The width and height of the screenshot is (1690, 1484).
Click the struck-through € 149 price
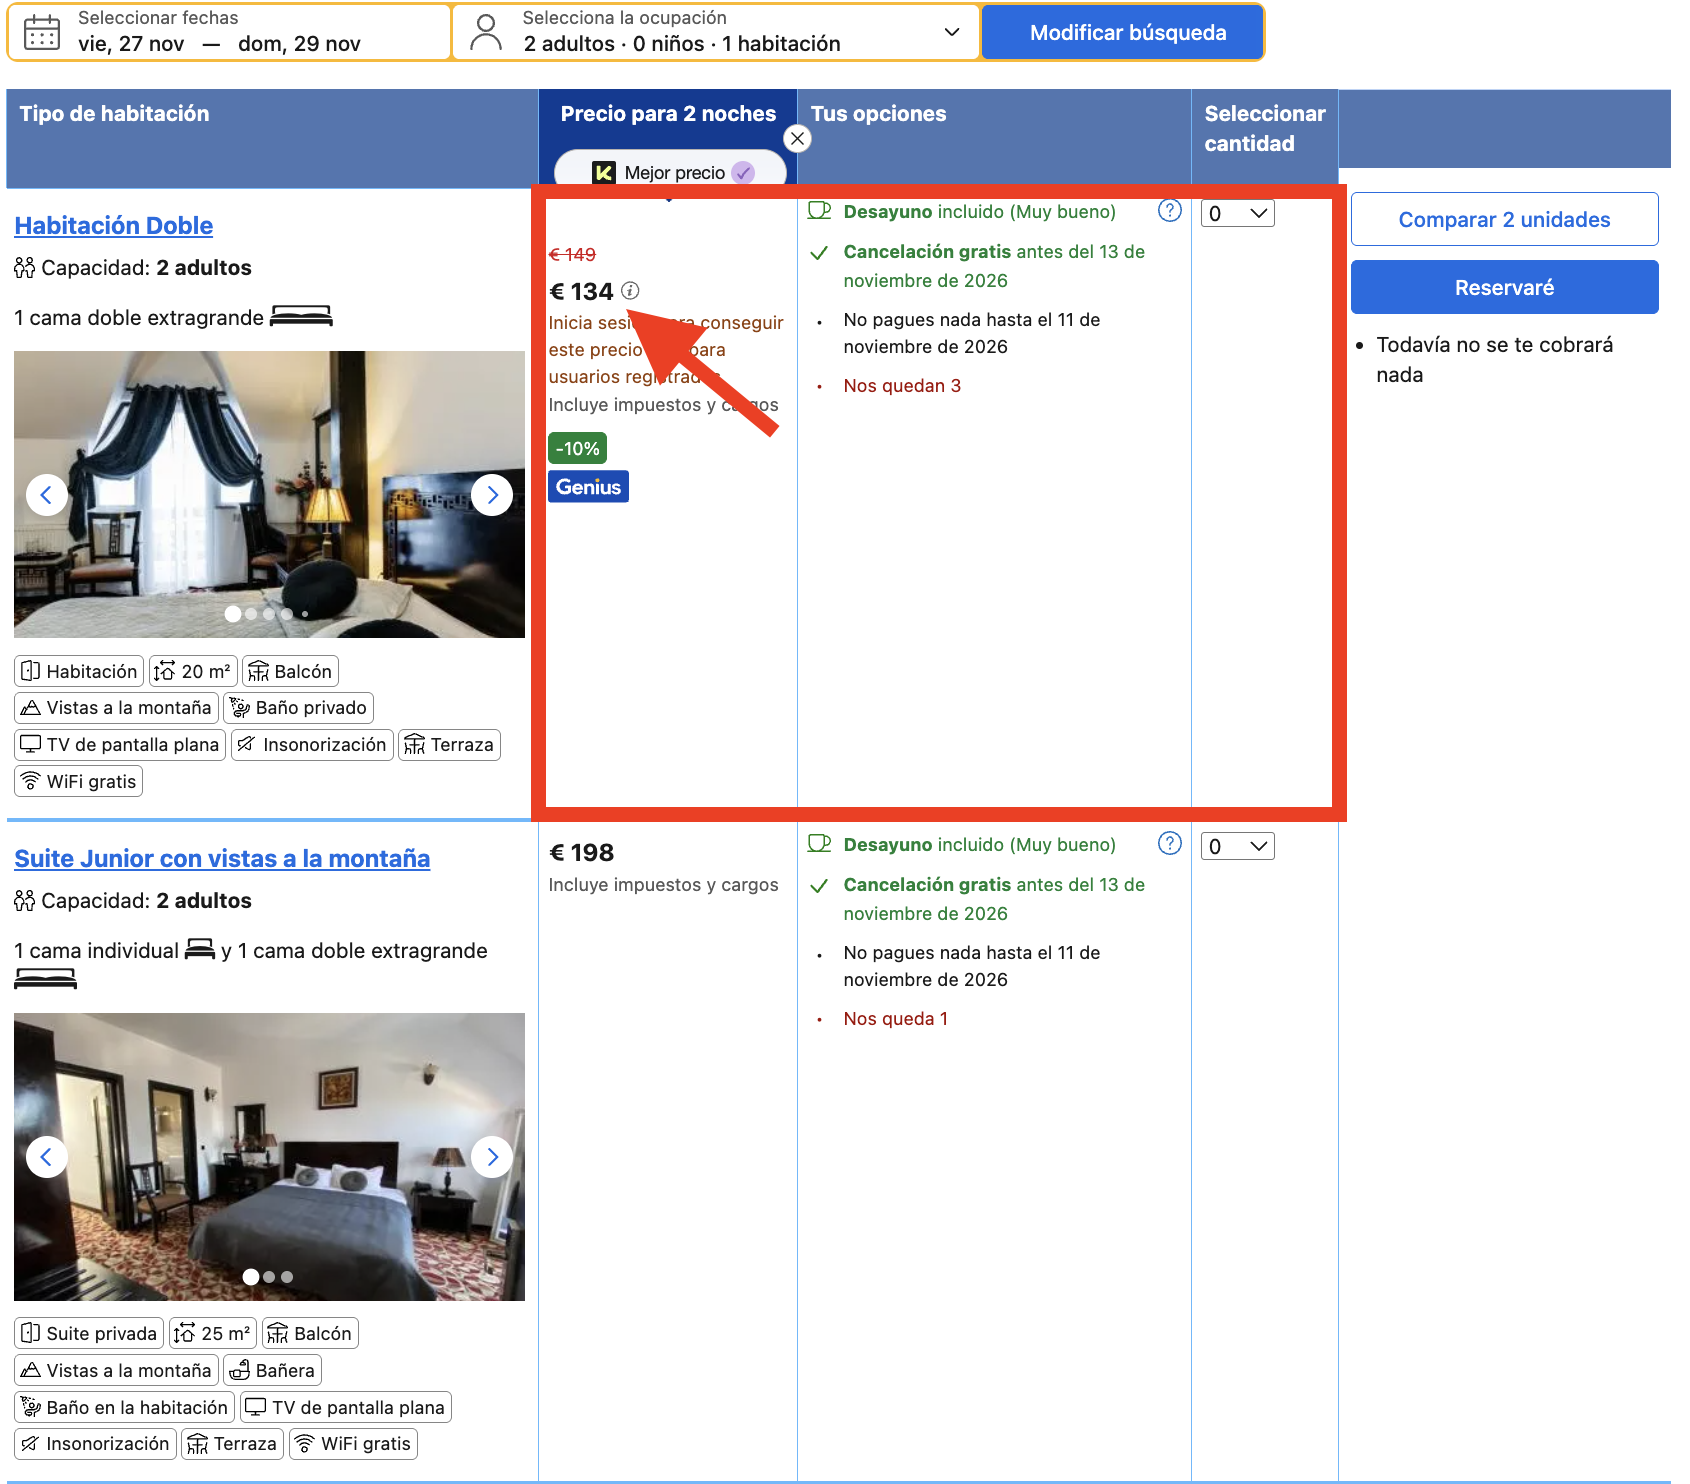tap(572, 254)
